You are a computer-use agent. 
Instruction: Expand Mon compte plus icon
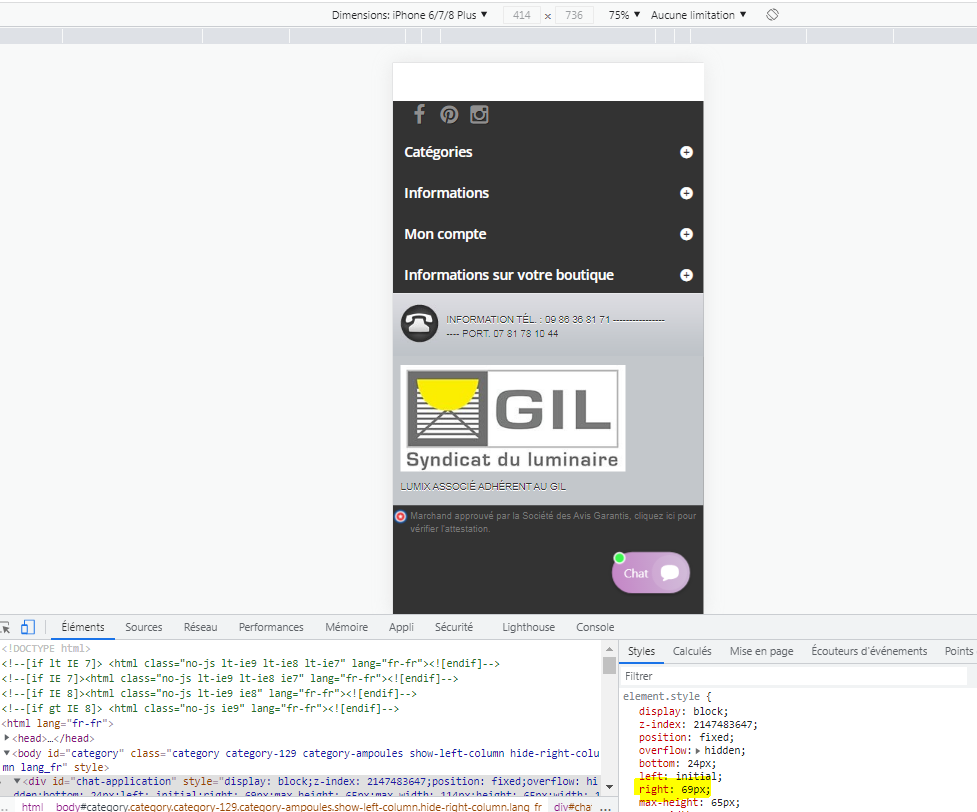pyautogui.click(x=686, y=234)
